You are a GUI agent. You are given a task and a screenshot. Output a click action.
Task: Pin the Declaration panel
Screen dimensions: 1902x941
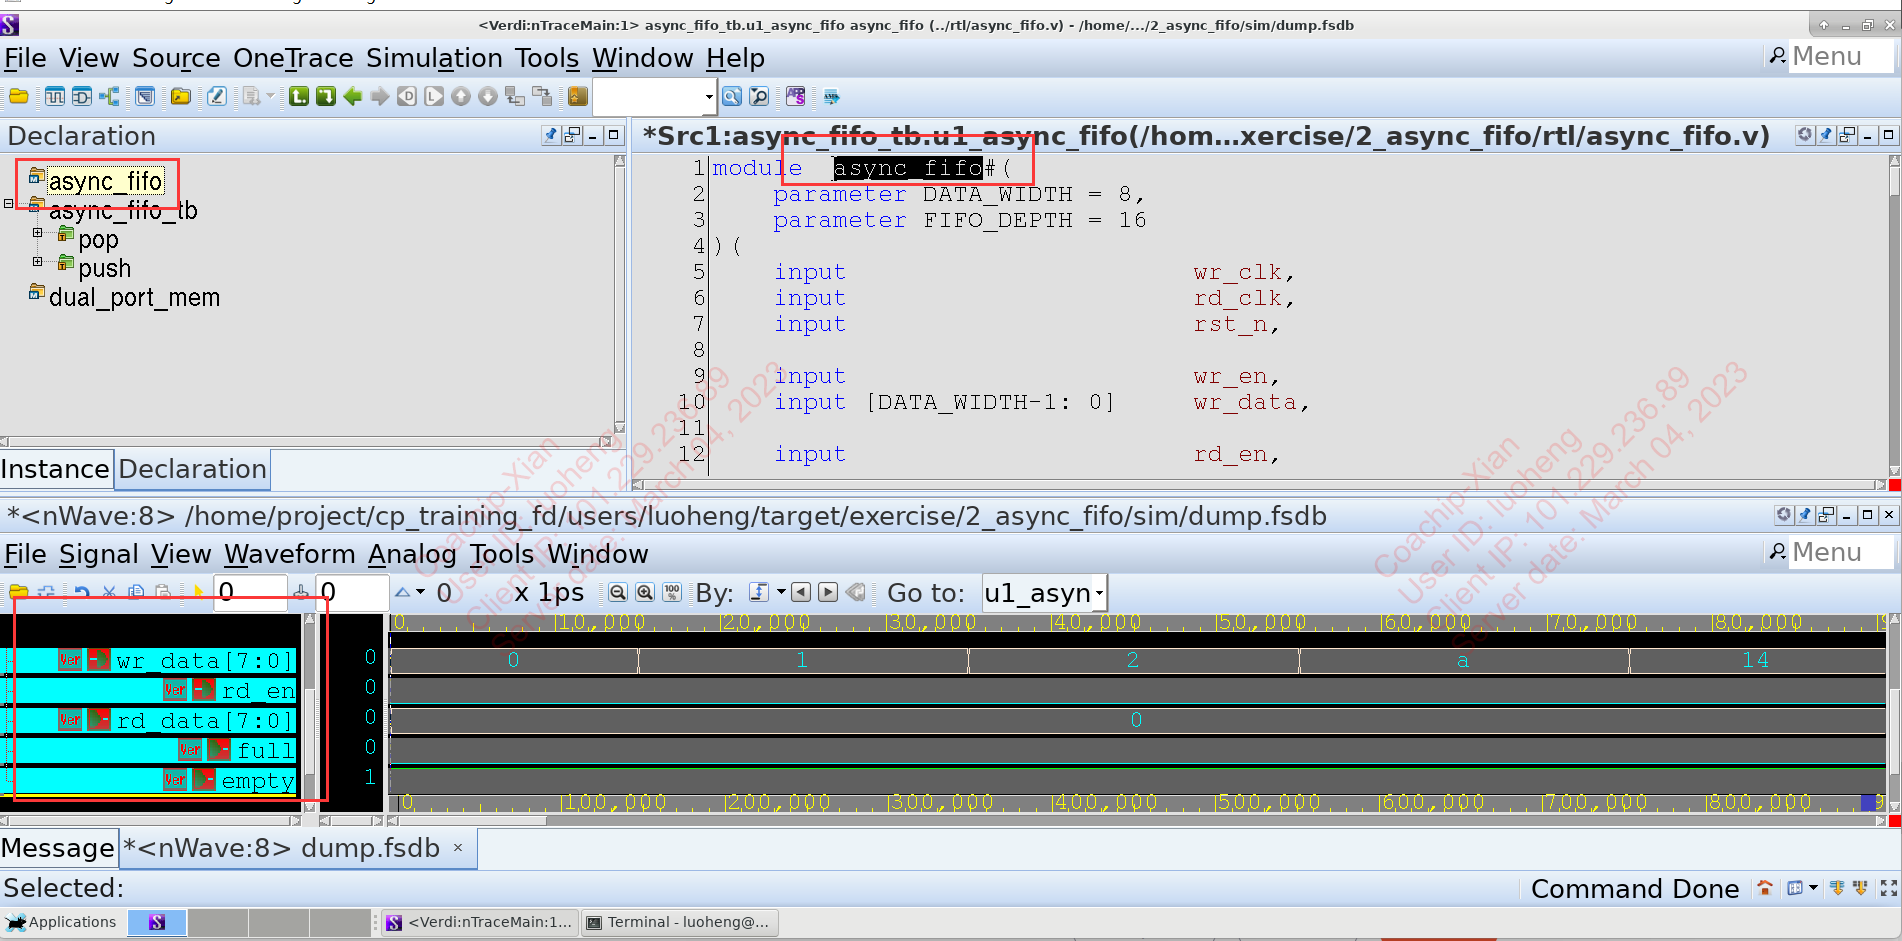tap(550, 135)
